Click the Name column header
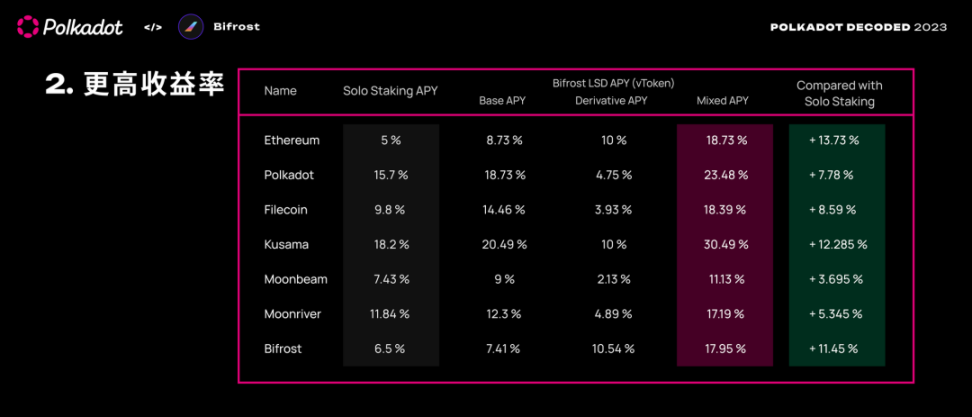The width and height of the screenshot is (972, 417). point(280,91)
